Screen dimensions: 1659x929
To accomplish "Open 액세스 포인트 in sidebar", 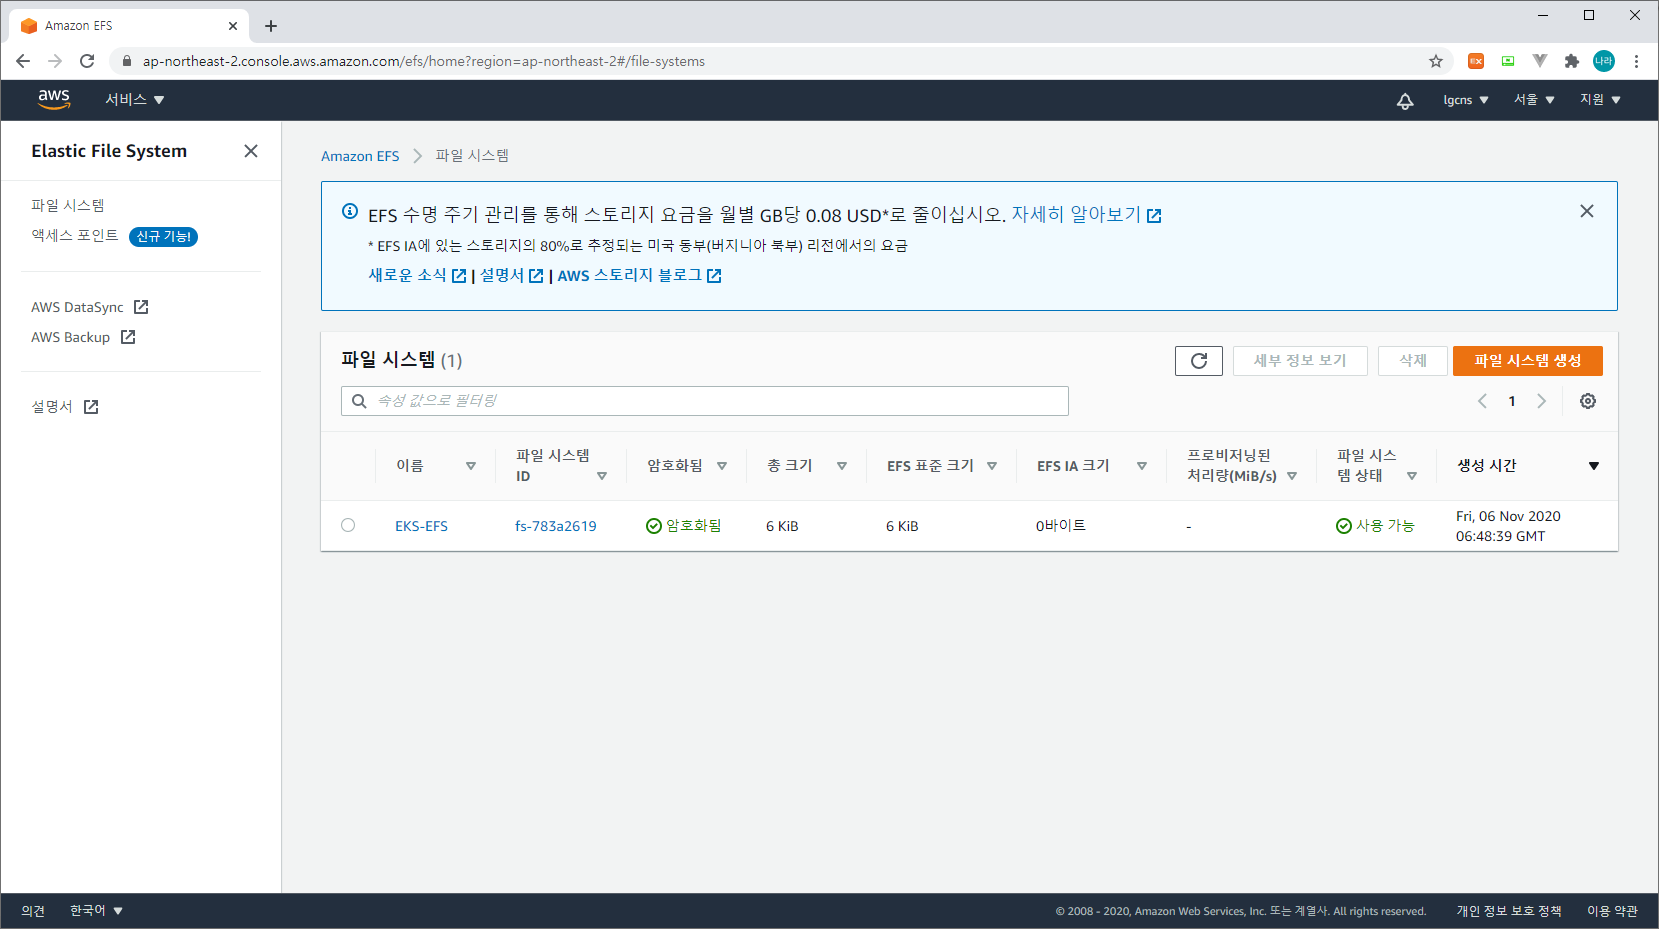I will click(75, 235).
